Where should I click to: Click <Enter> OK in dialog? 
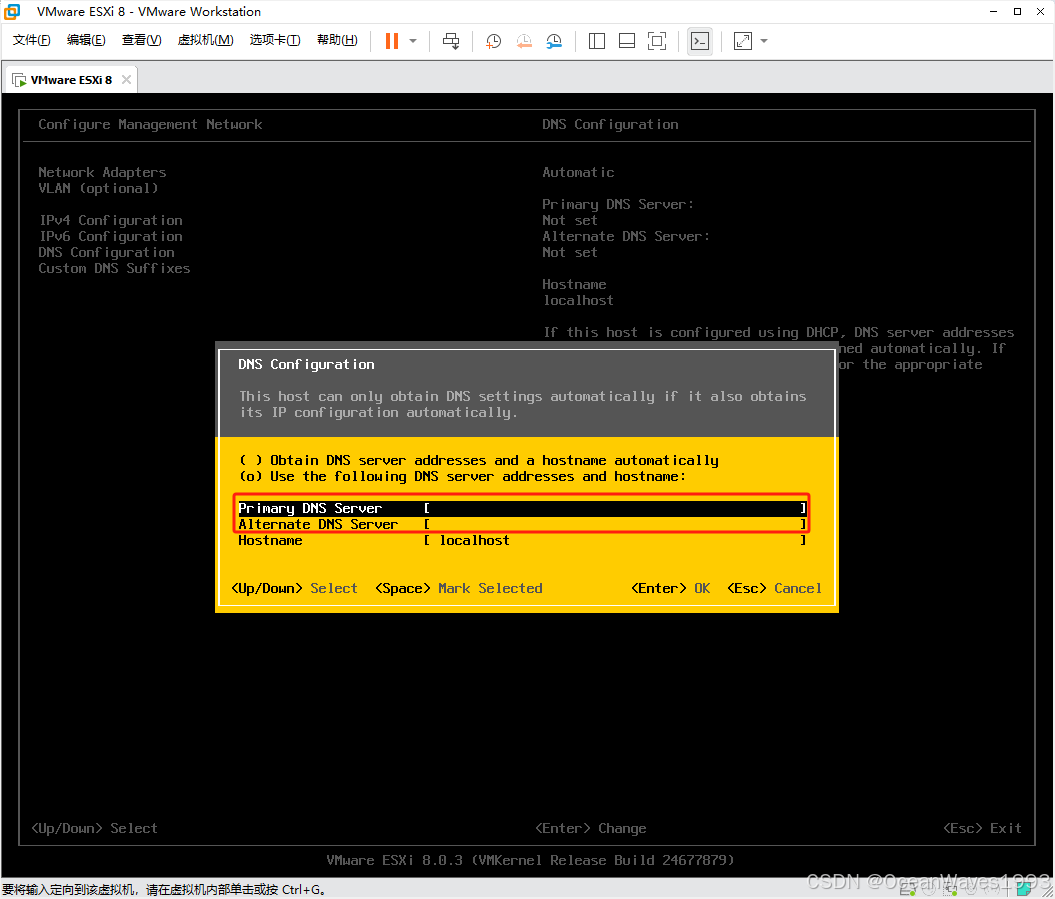click(x=671, y=589)
